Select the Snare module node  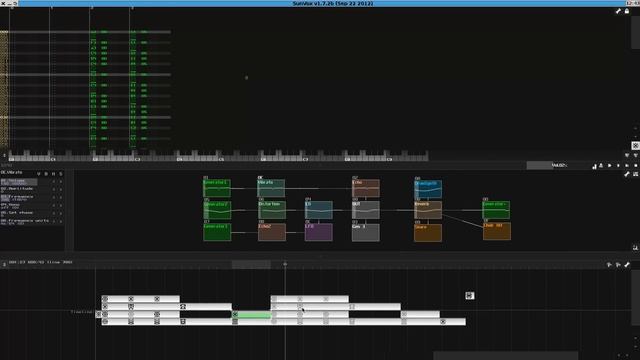(428, 233)
